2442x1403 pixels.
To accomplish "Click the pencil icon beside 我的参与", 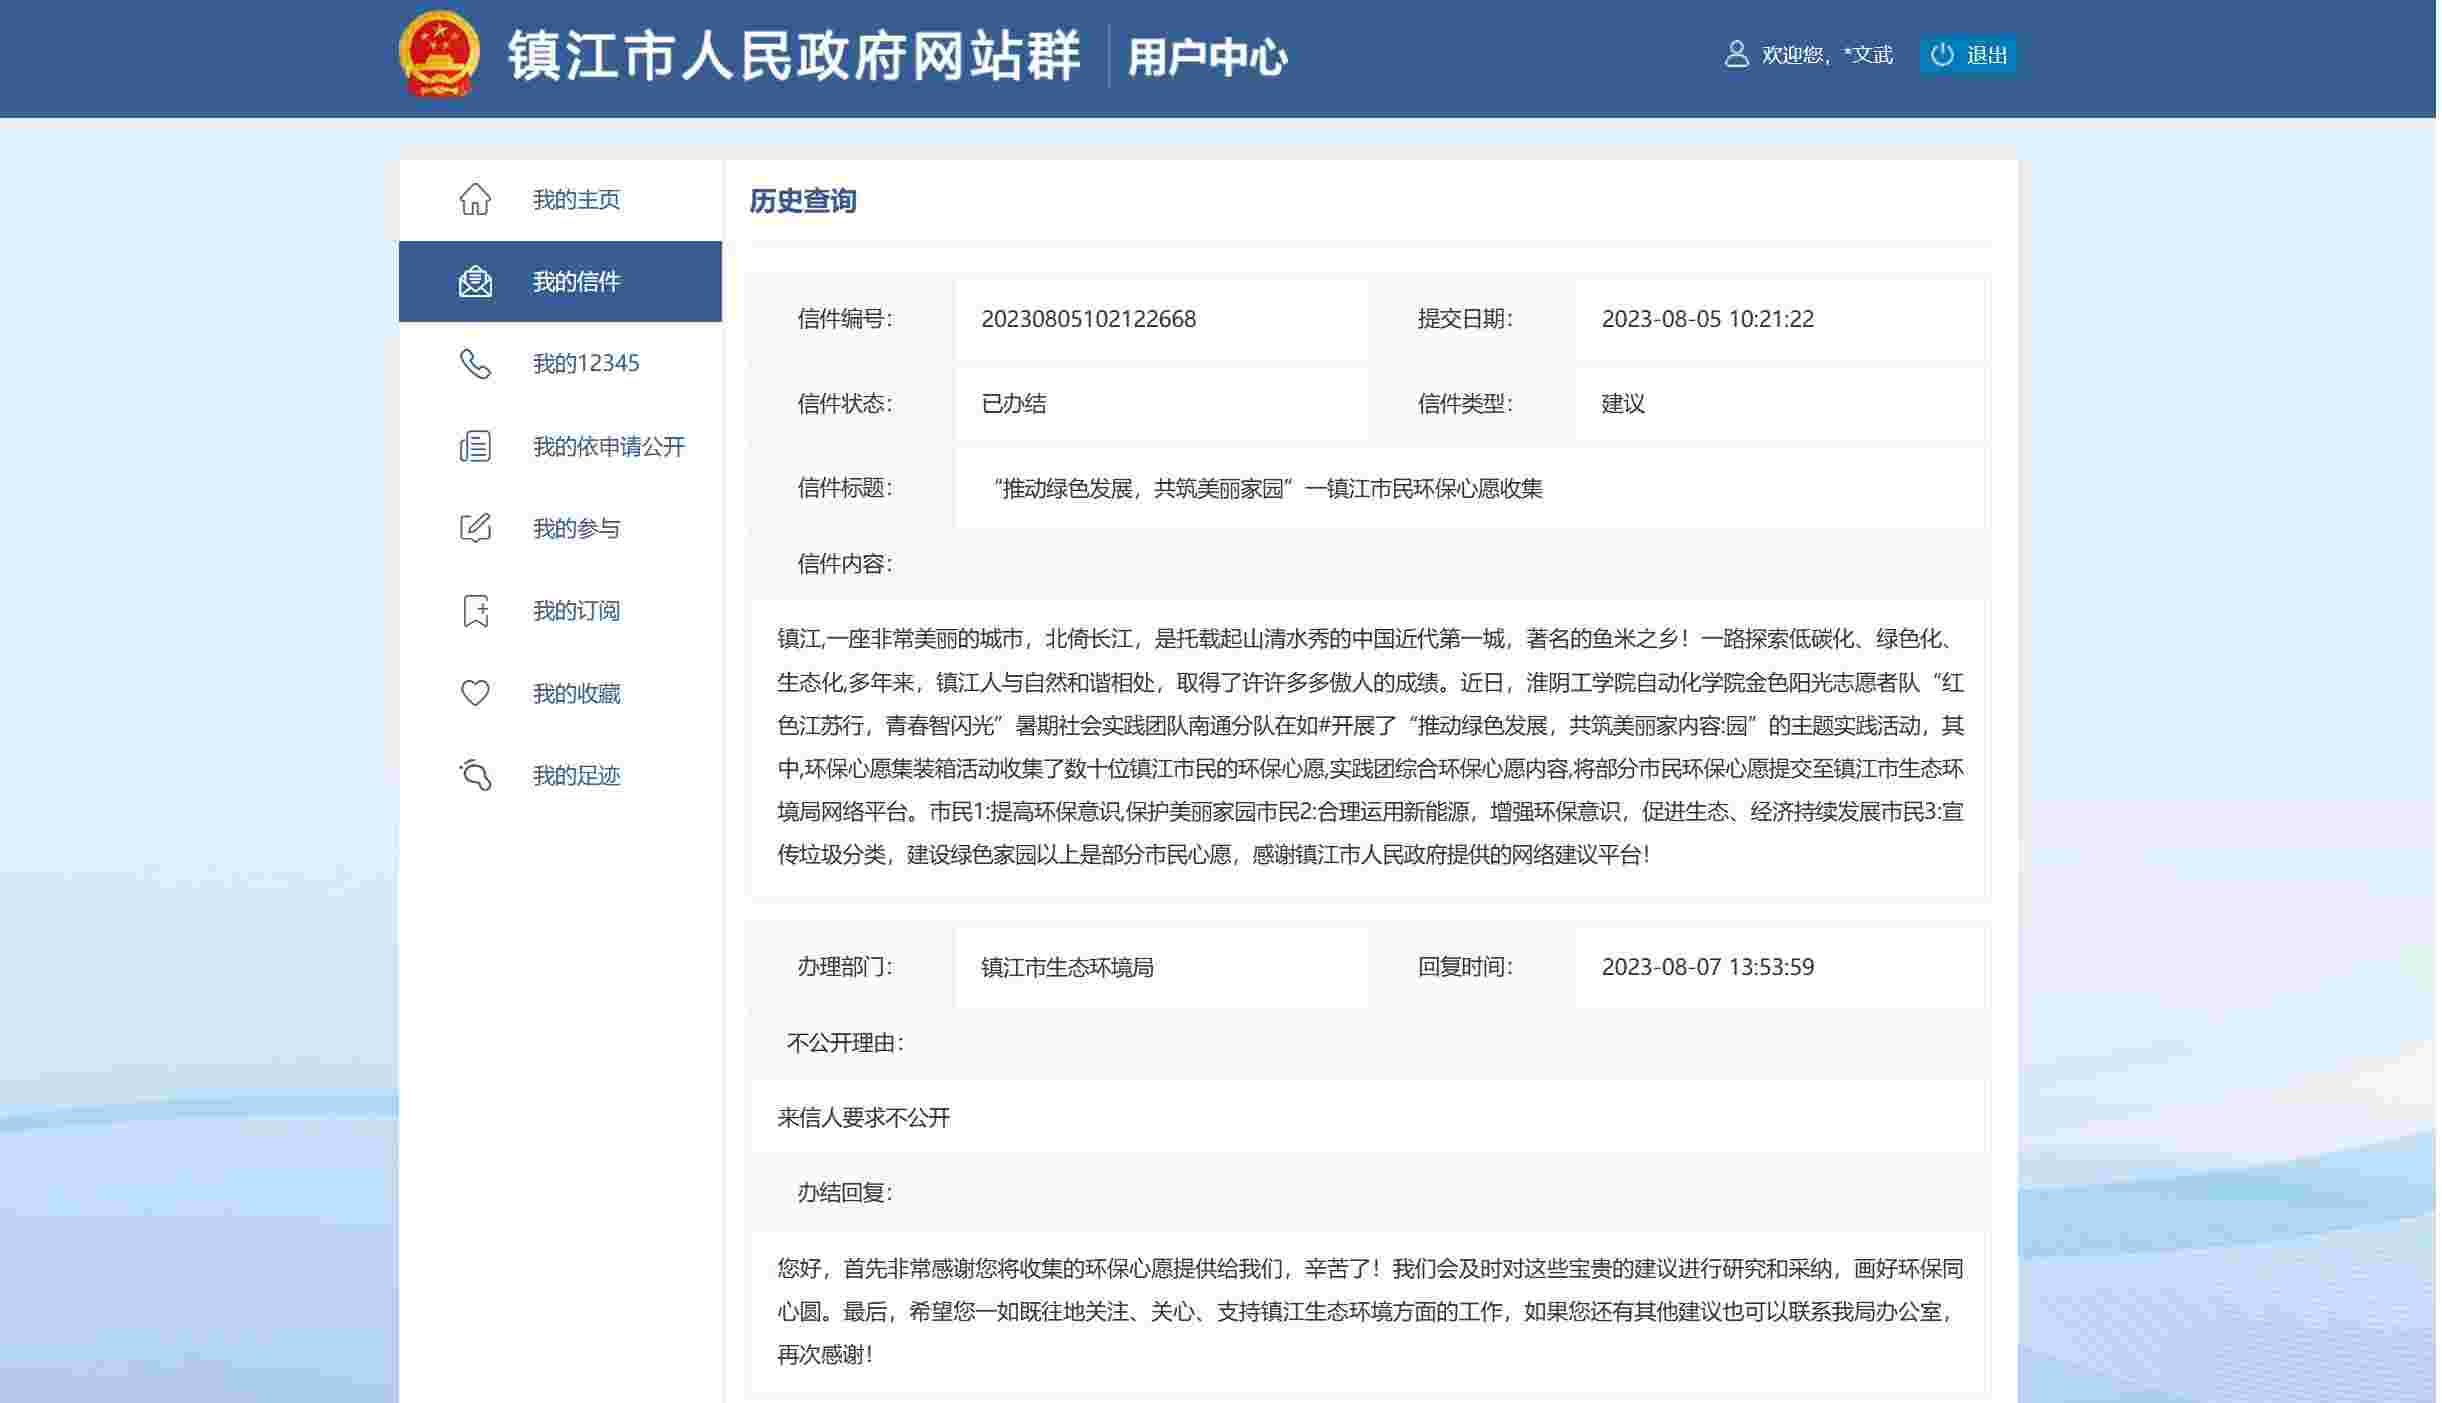I will [x=476, y=528].
